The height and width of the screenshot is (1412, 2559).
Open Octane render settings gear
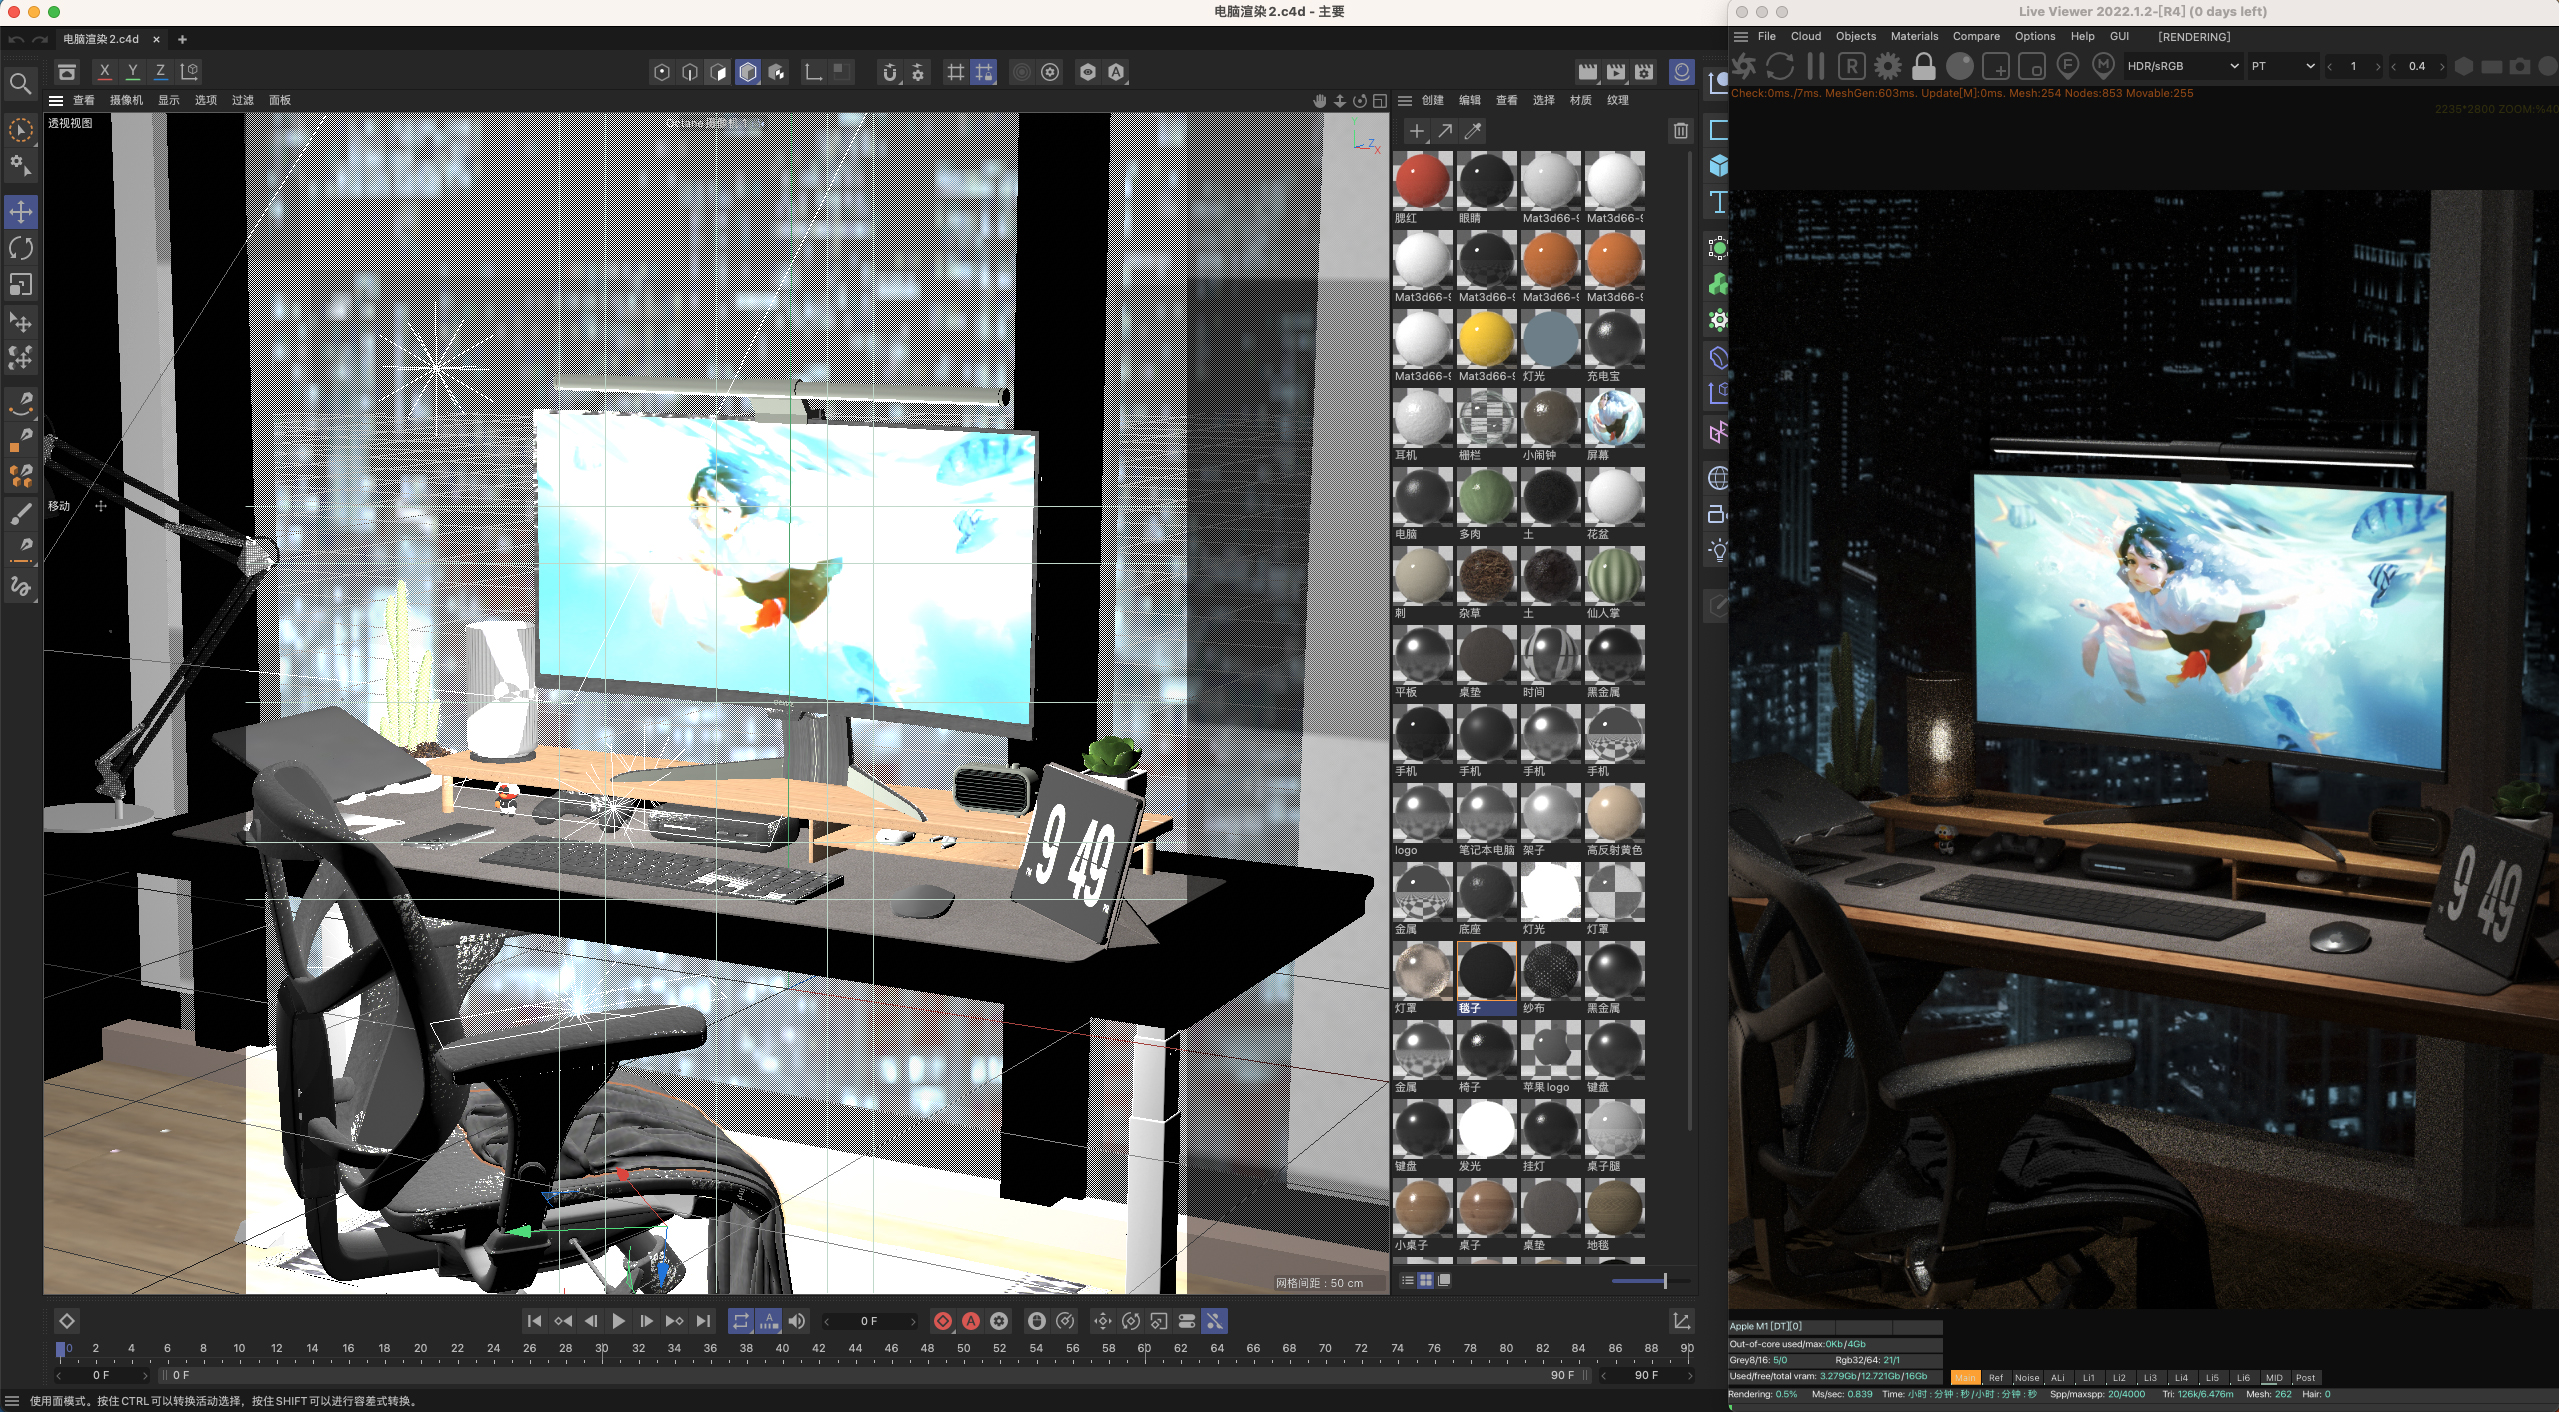click(x=1887, y=66)
